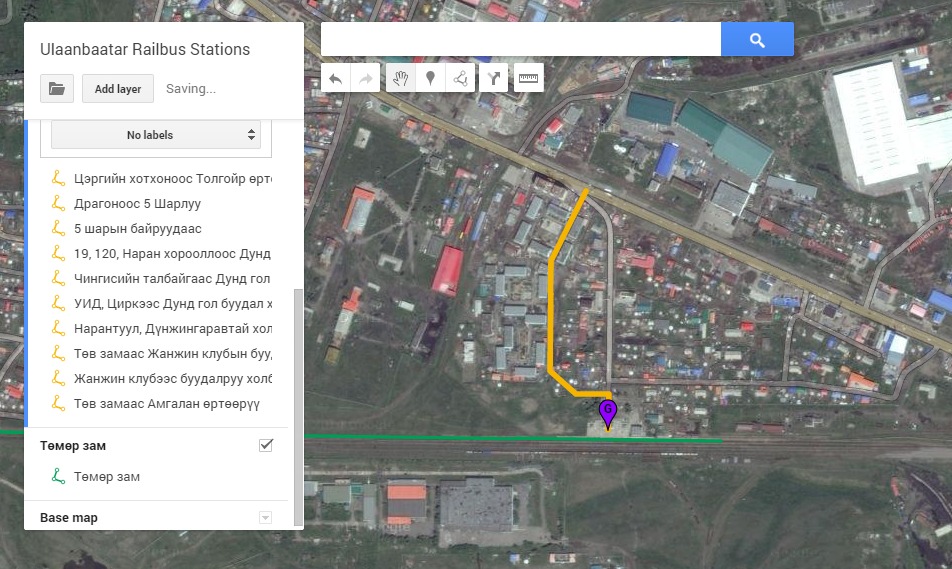Click the redo arrow in the map toolbar
Viewport: 952px width, 569px height.
pyautogui.click(x=366, y=78)
